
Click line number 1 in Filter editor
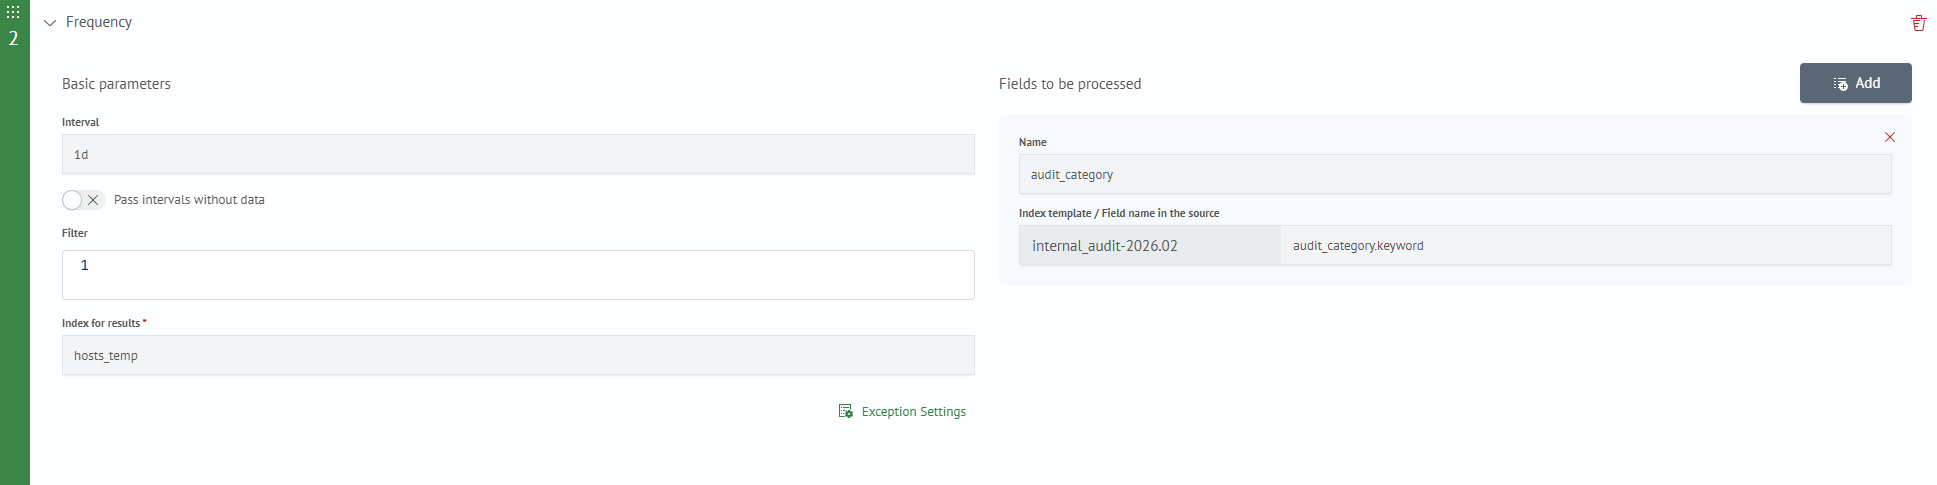tap(85, 266)
